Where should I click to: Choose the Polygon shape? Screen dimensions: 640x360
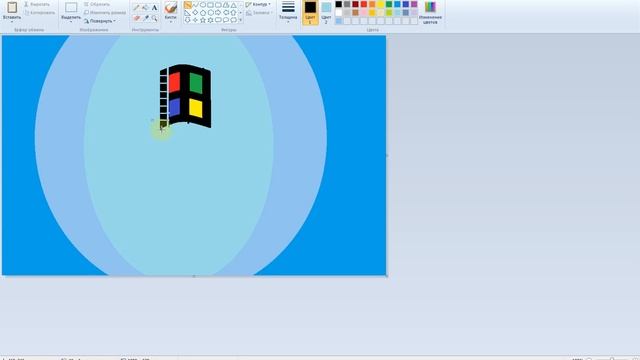pyautogui.click(x=226, y=5)
